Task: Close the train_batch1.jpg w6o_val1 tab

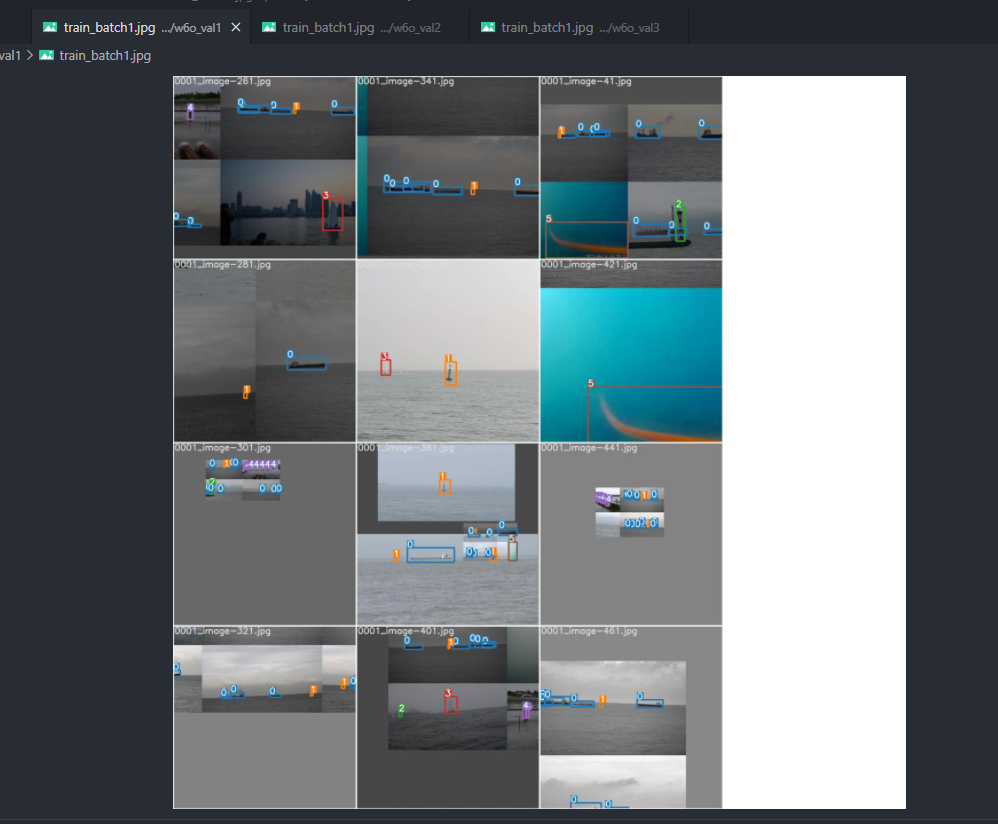Action: [235, 27]
